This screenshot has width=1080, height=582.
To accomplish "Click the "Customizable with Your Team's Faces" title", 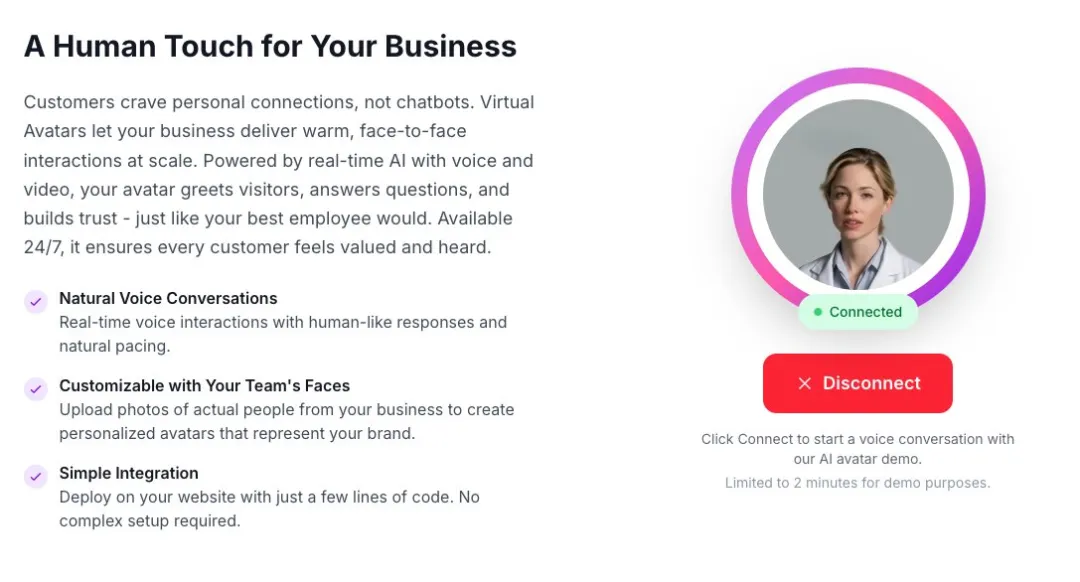I will [x=204, y=385].
